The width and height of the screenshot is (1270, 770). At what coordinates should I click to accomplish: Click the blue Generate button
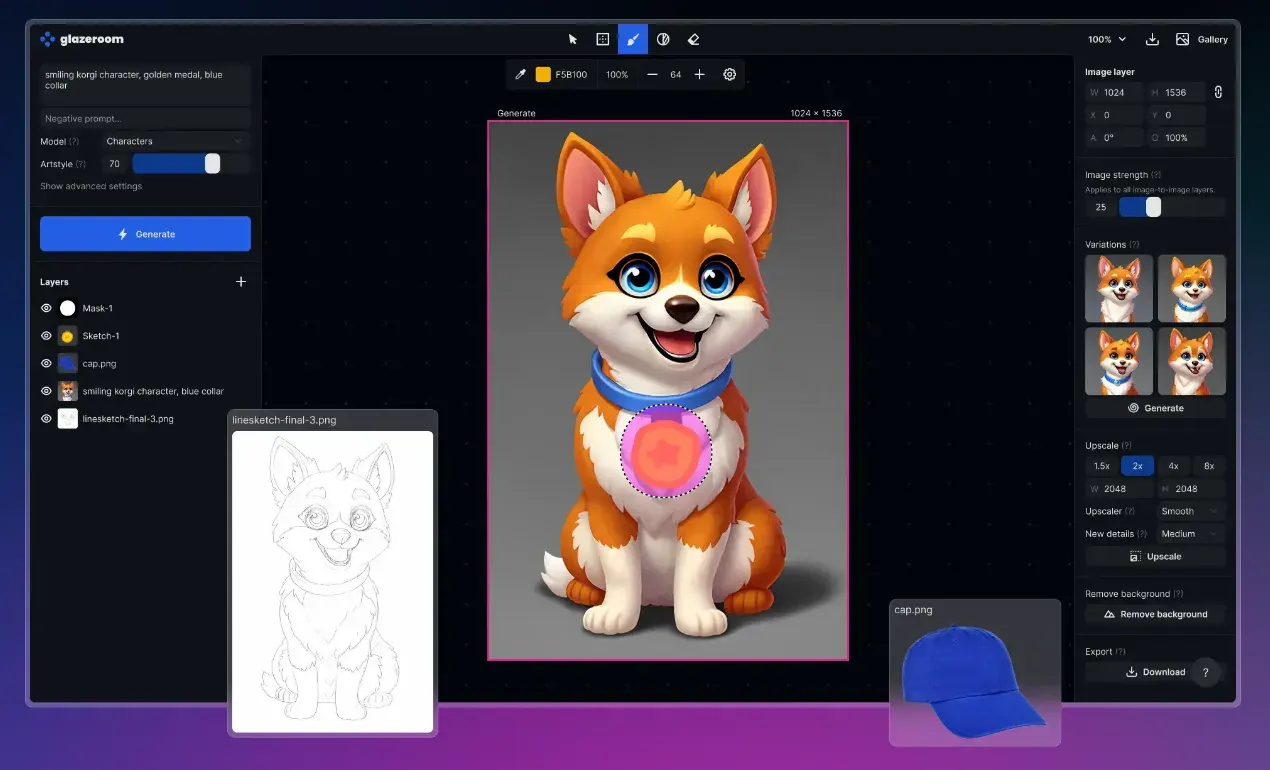(x=145, y=234)
